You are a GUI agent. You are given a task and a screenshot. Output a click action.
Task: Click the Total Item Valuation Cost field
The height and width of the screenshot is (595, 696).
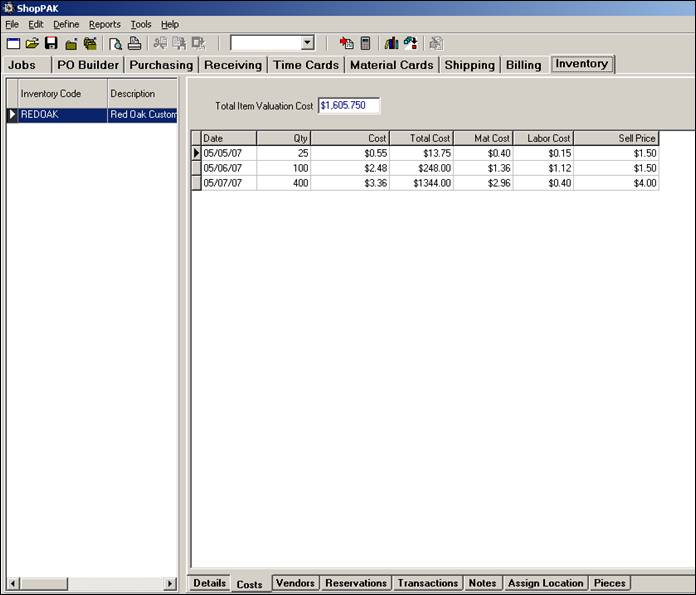pyautogui.click(x=348, y=105)
